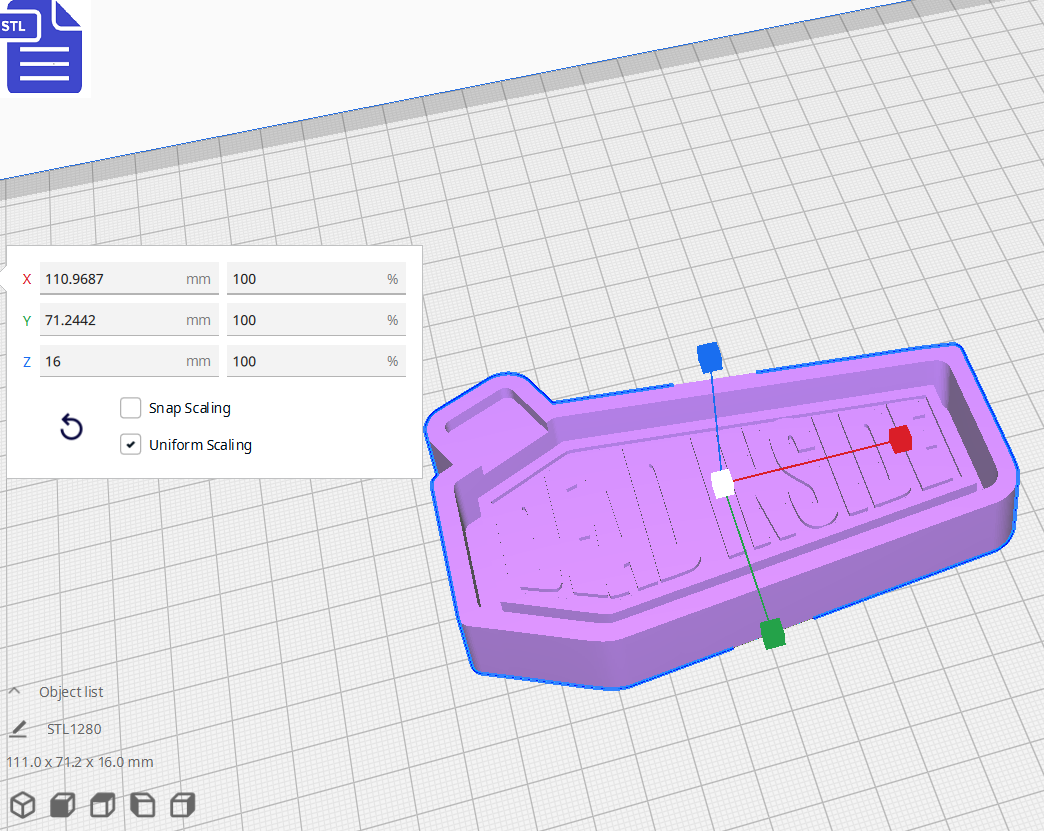Viewport: 1044px width, 831px height.
Task: Toggle the Snap Scaling checkbox off then verify
Action: tap(130, 407)
